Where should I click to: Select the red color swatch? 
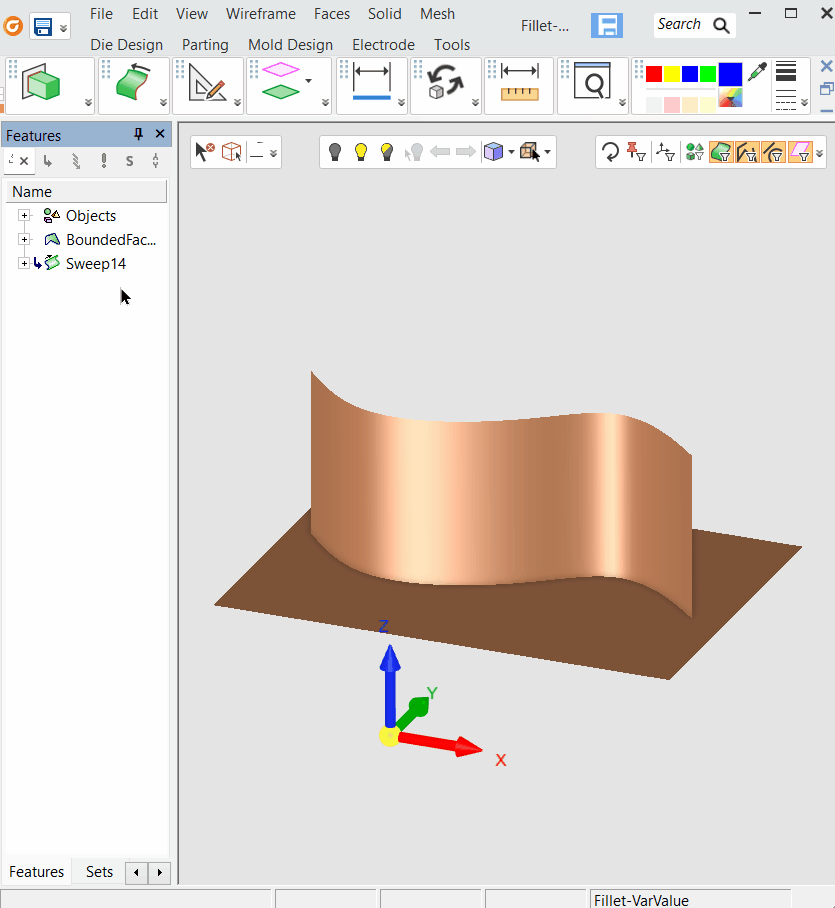click(x=654, y=74)
